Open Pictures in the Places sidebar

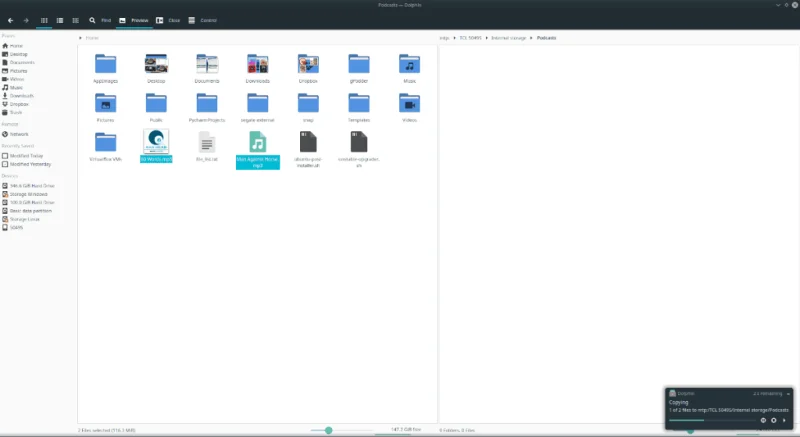tap(15, 71)
